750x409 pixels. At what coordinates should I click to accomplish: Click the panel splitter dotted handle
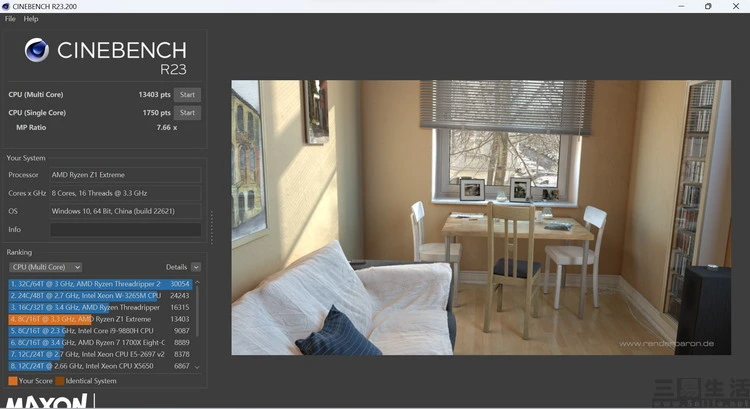(x=211, y=227)
